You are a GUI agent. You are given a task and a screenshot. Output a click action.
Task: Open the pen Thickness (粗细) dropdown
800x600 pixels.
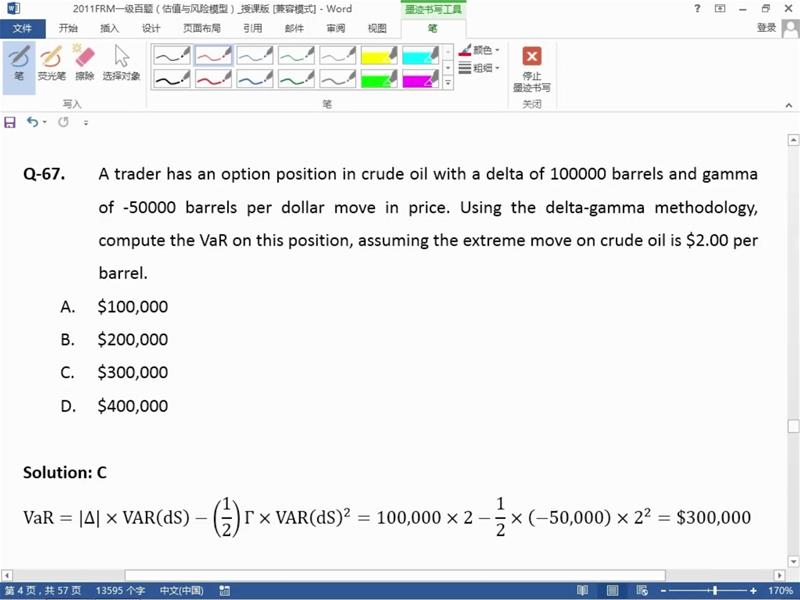point(479,68)
